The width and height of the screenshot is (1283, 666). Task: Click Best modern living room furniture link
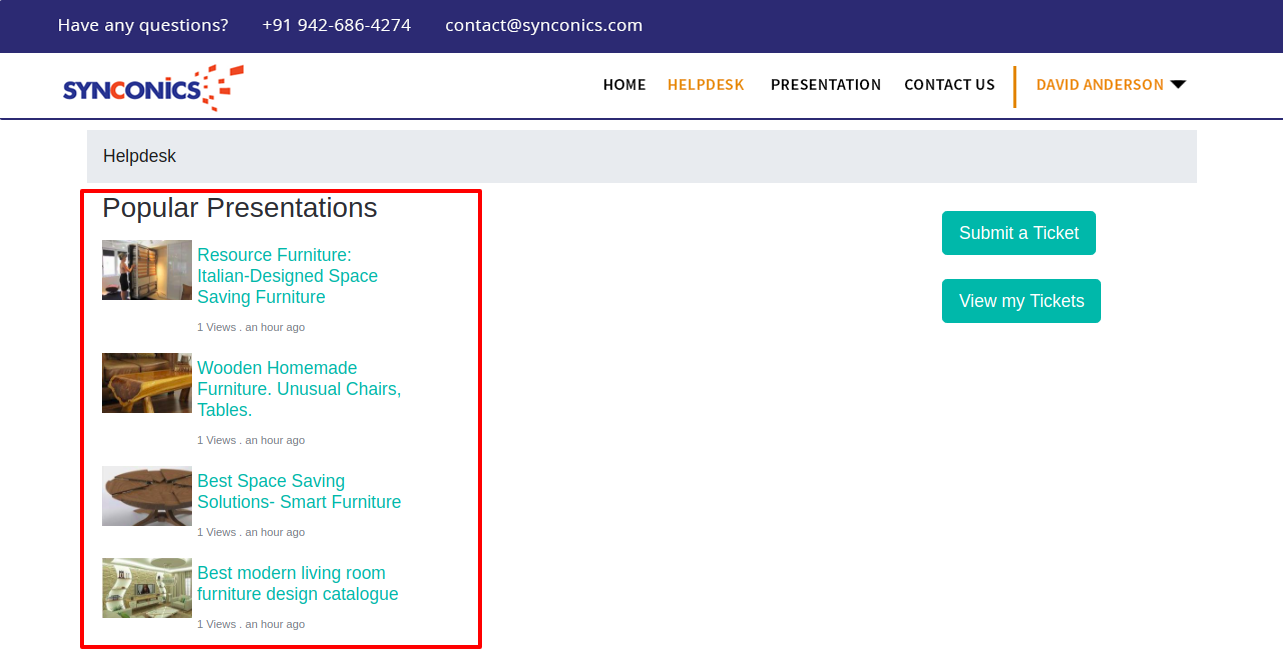[297, 584]
